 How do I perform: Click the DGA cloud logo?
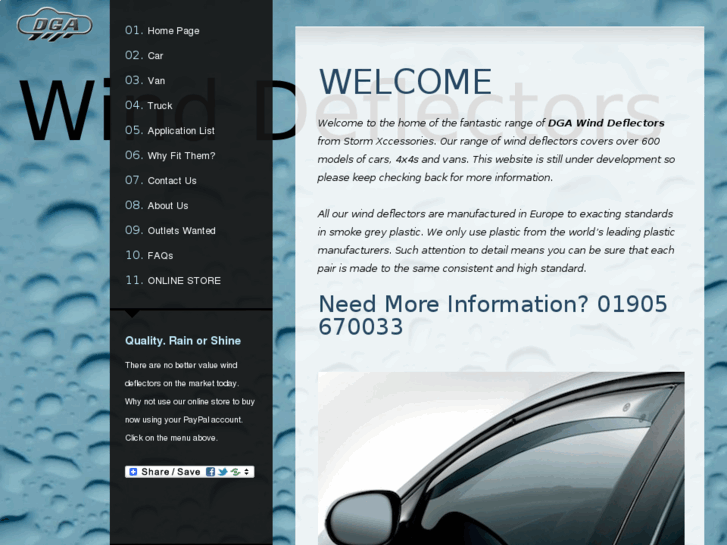55,24
